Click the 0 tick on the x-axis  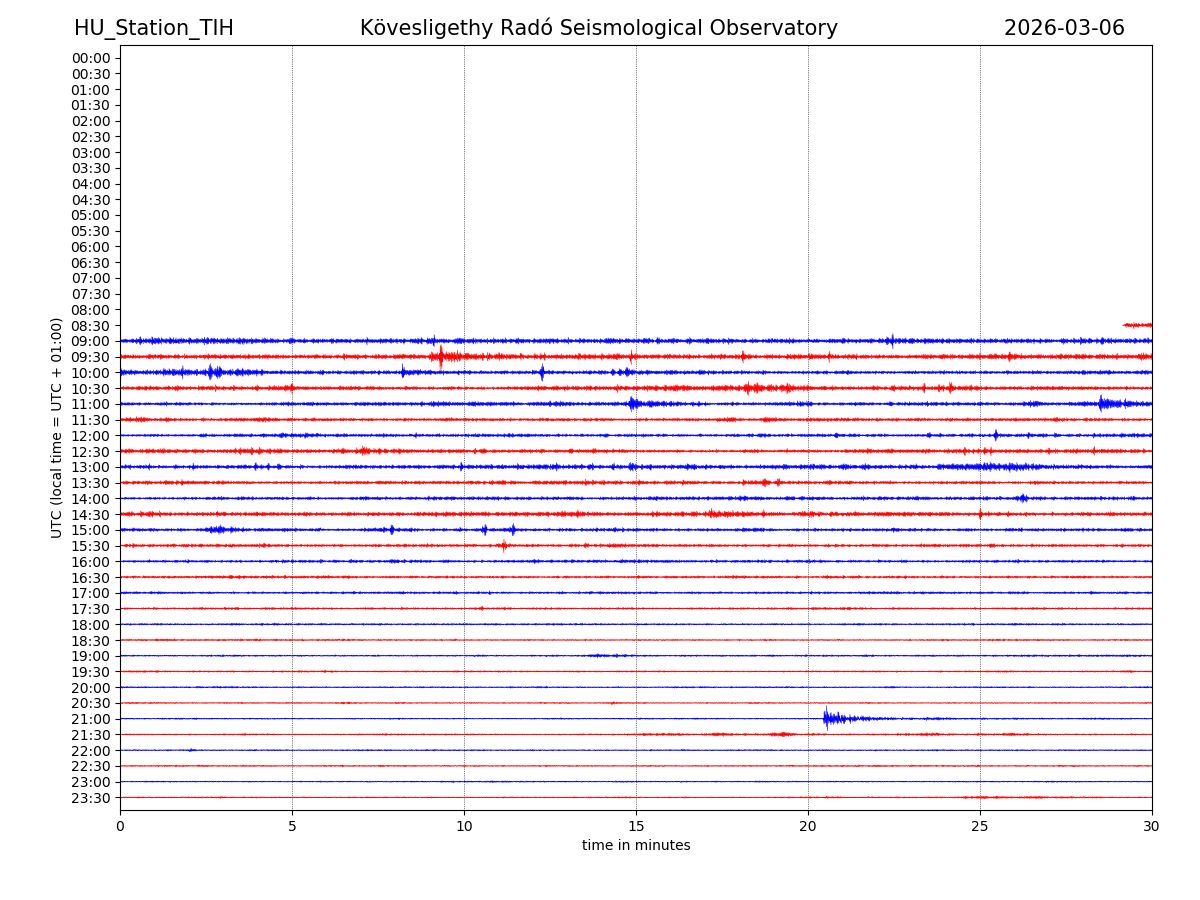click(120, 826)
